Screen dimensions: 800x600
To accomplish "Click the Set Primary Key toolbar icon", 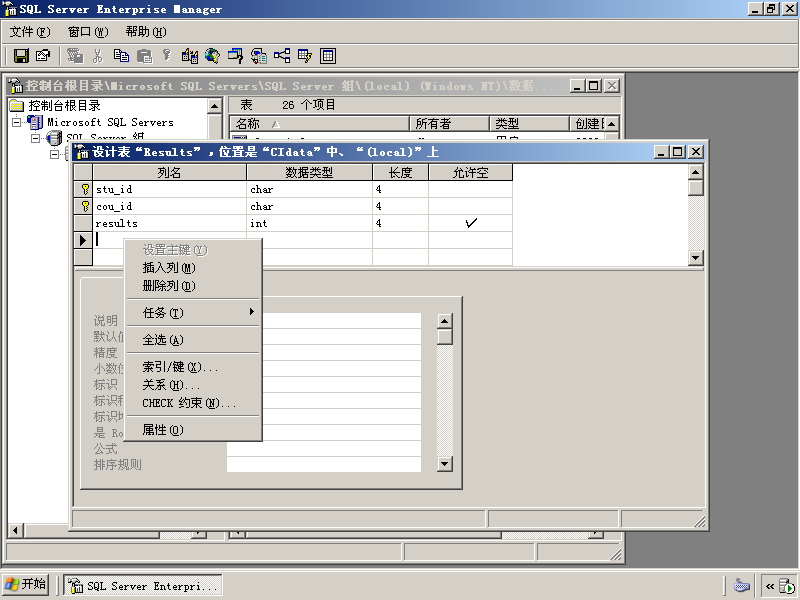I will pos(166,55).
